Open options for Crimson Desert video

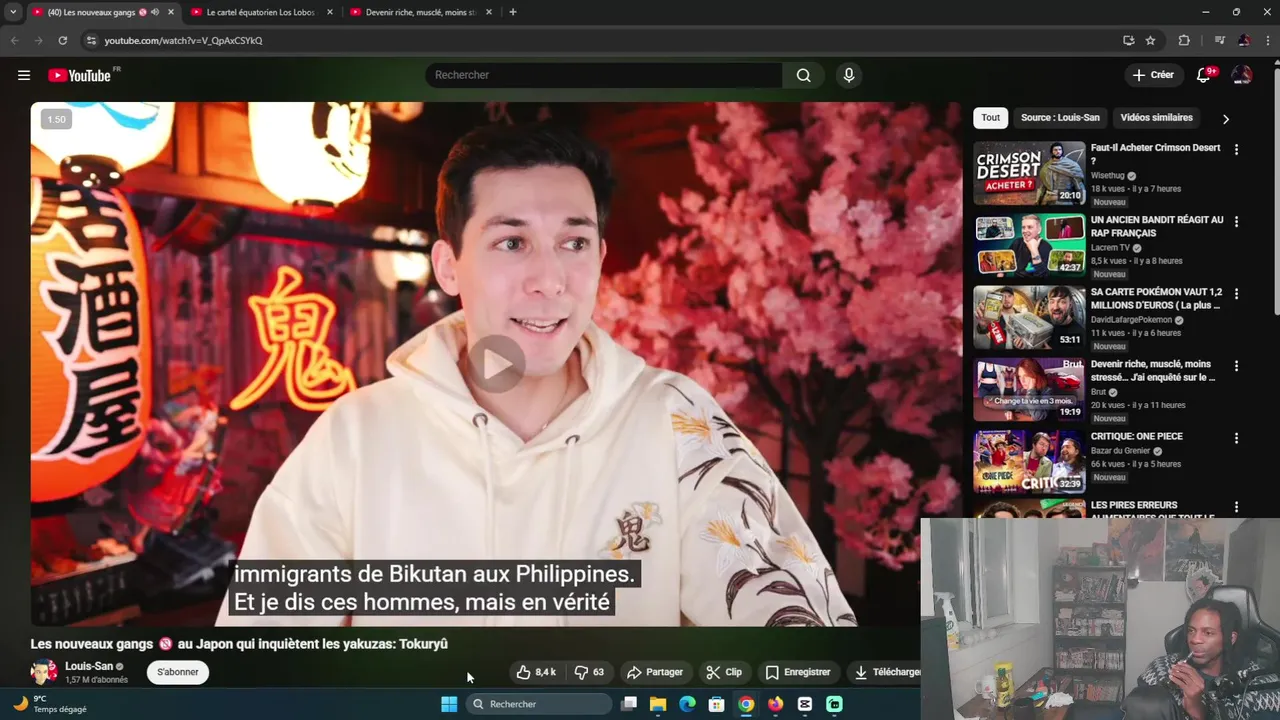(x=1236, y=149)
